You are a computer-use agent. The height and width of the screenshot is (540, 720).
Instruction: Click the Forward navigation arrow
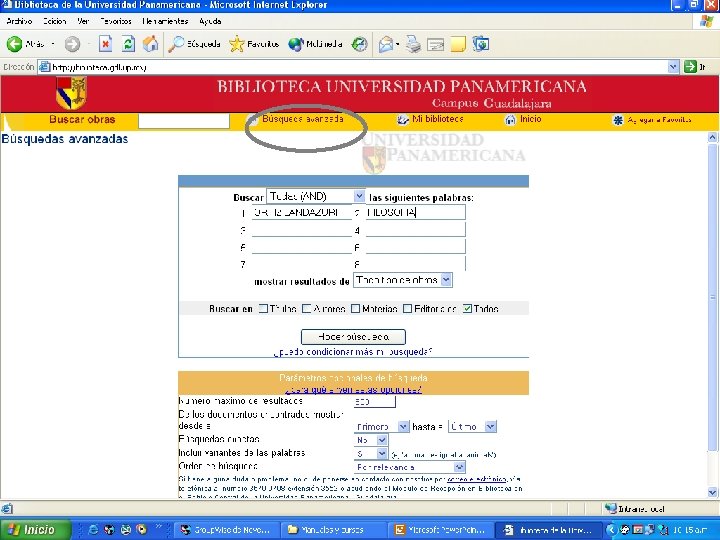(72, 44)
